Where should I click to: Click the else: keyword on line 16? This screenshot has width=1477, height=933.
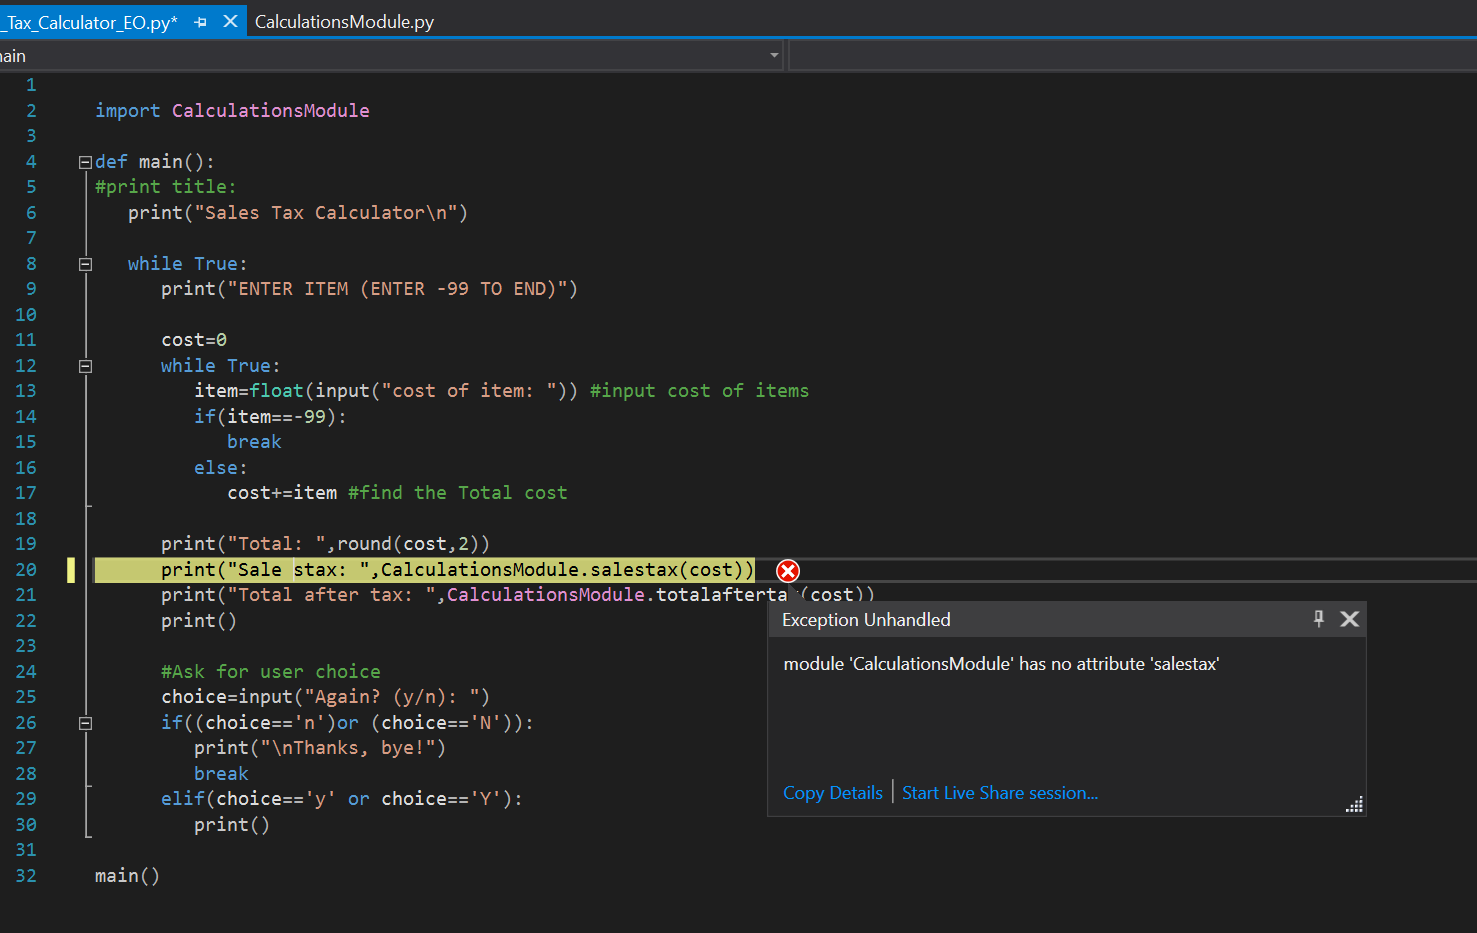221,468
